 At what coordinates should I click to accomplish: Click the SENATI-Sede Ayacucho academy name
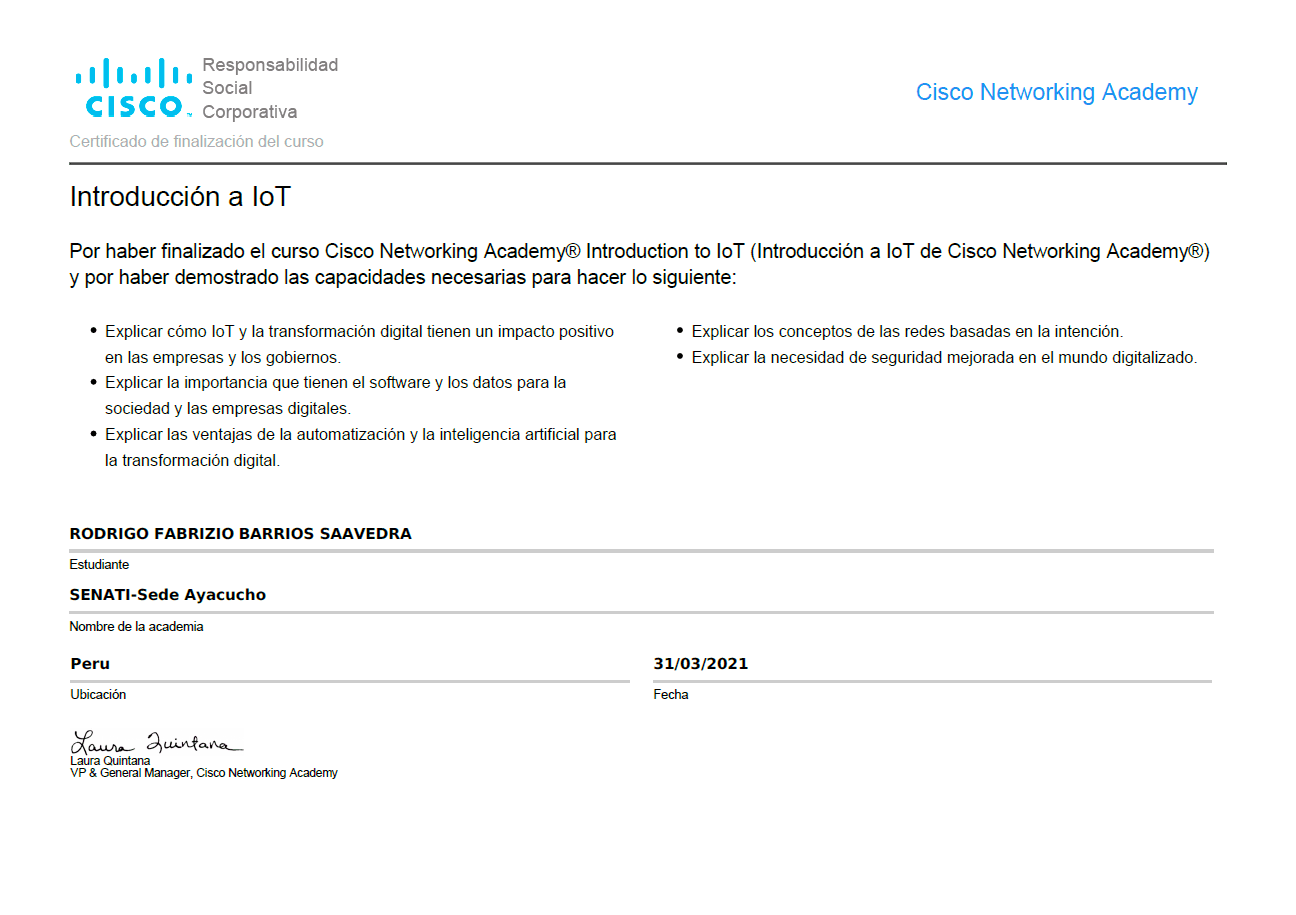168,594
